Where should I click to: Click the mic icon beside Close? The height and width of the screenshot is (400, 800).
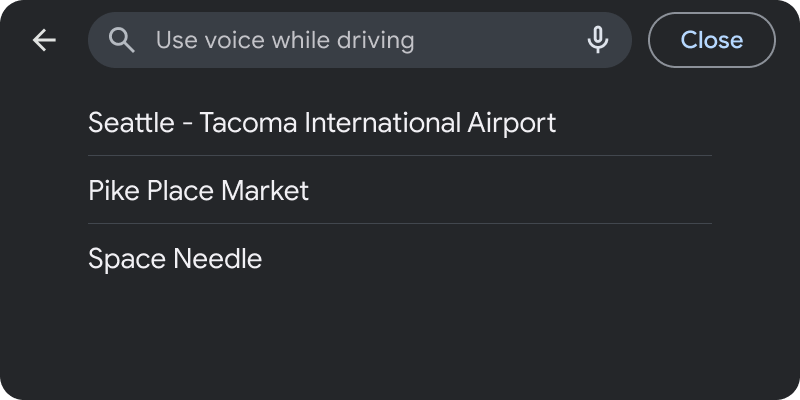coord(597,40)
